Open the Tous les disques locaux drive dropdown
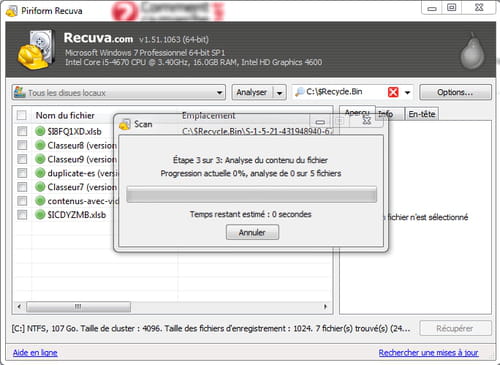This screenshot has height=365, width=500. tap(219, 92)
